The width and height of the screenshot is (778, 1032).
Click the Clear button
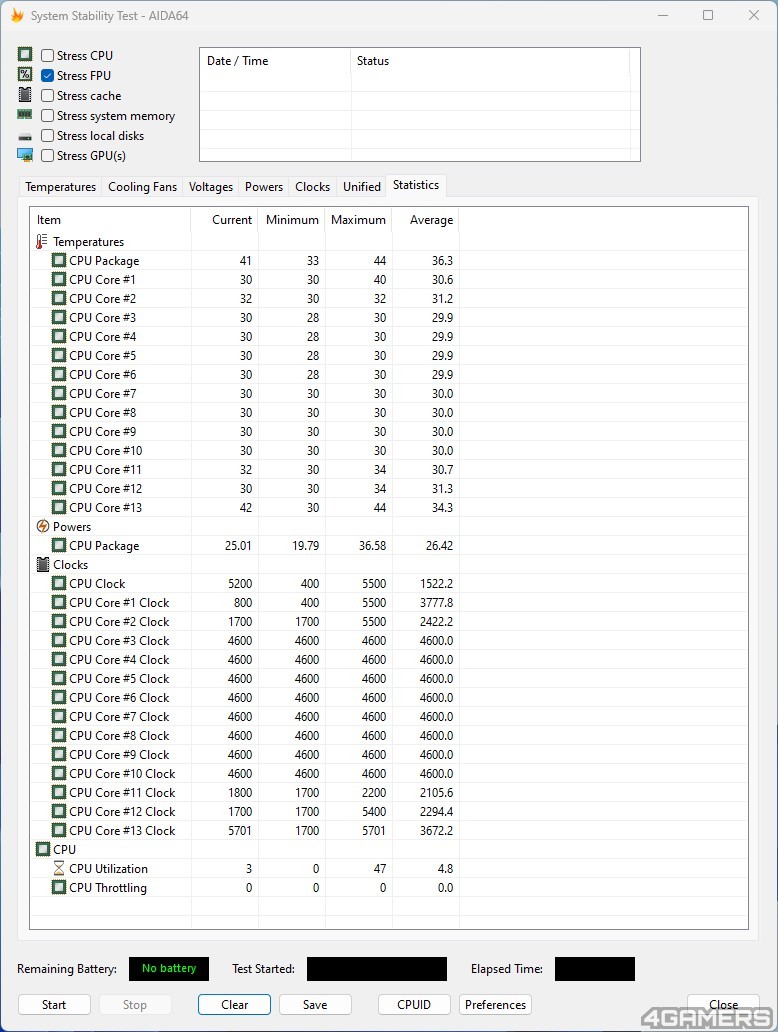coord(234,1005)
